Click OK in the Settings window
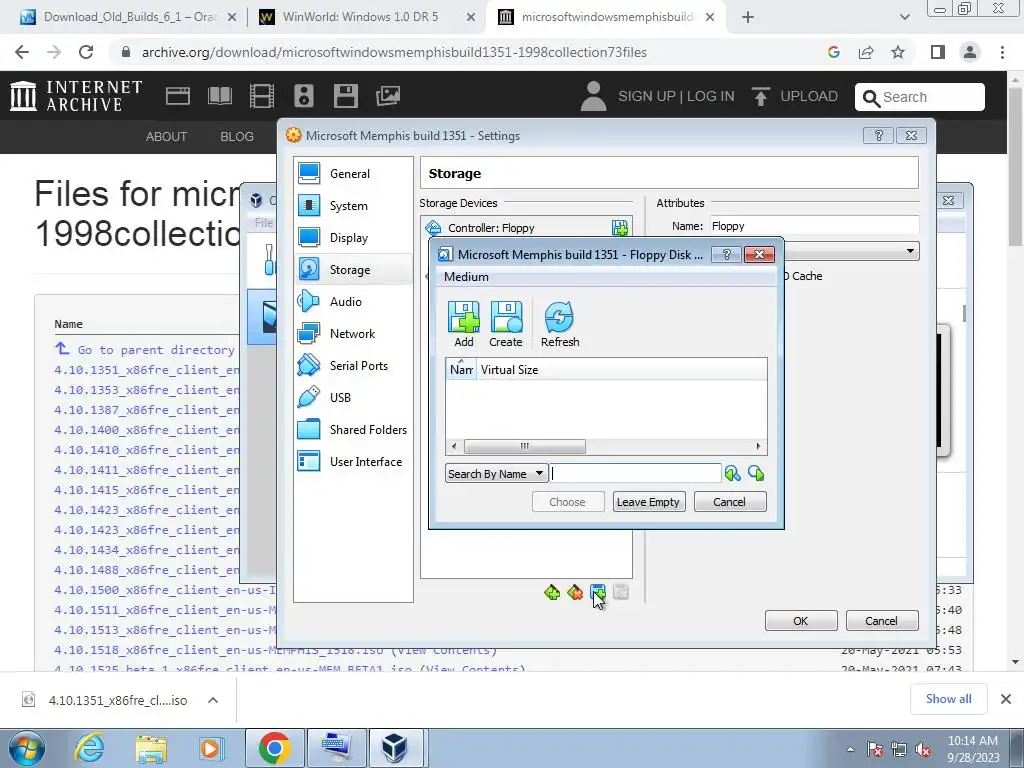 pos(801,620)
